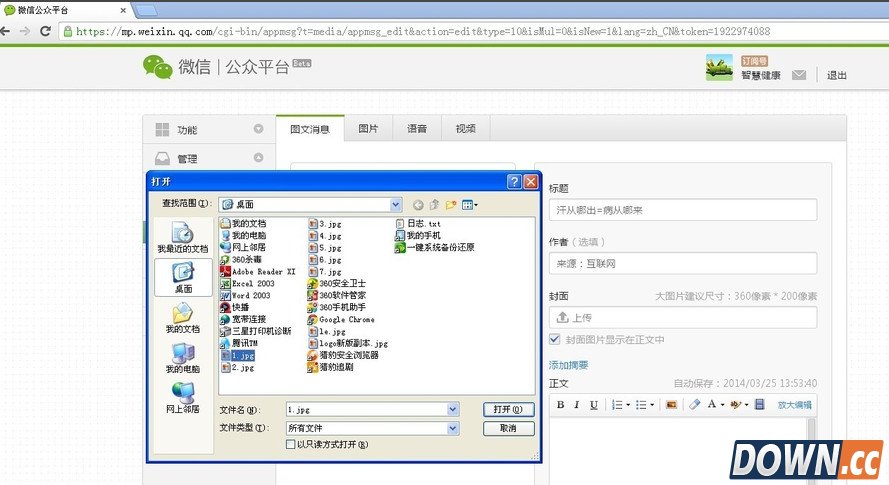Insert video using the film strip icon
Screen dimensions: 889x485
(x=760, y=404)
